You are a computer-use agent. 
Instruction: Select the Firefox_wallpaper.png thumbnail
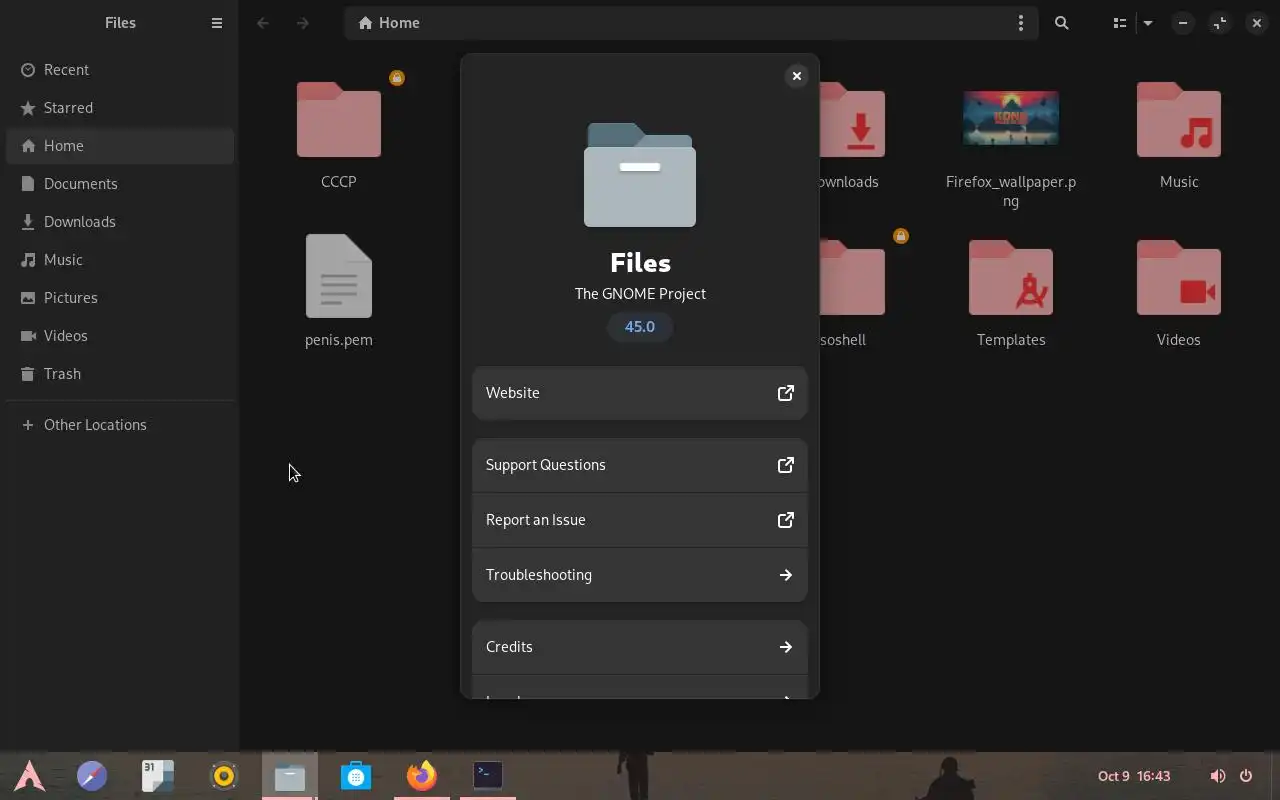1011,118
